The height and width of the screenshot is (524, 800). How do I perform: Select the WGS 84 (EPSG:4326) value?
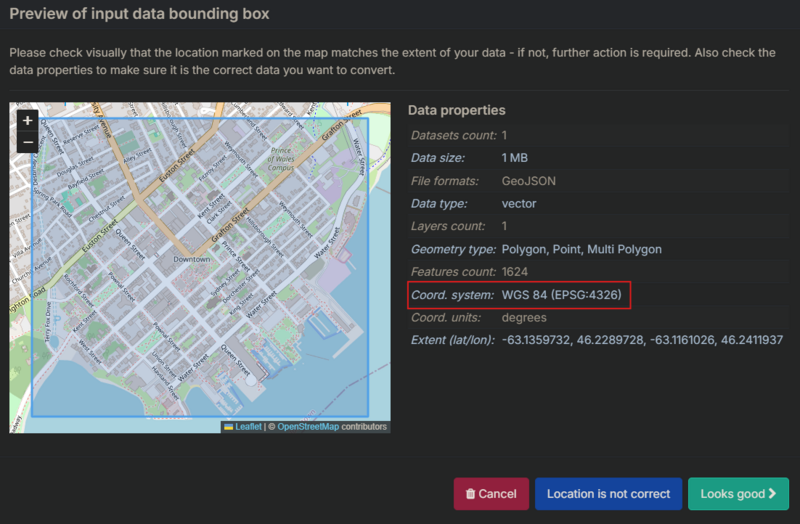point(567,295)
